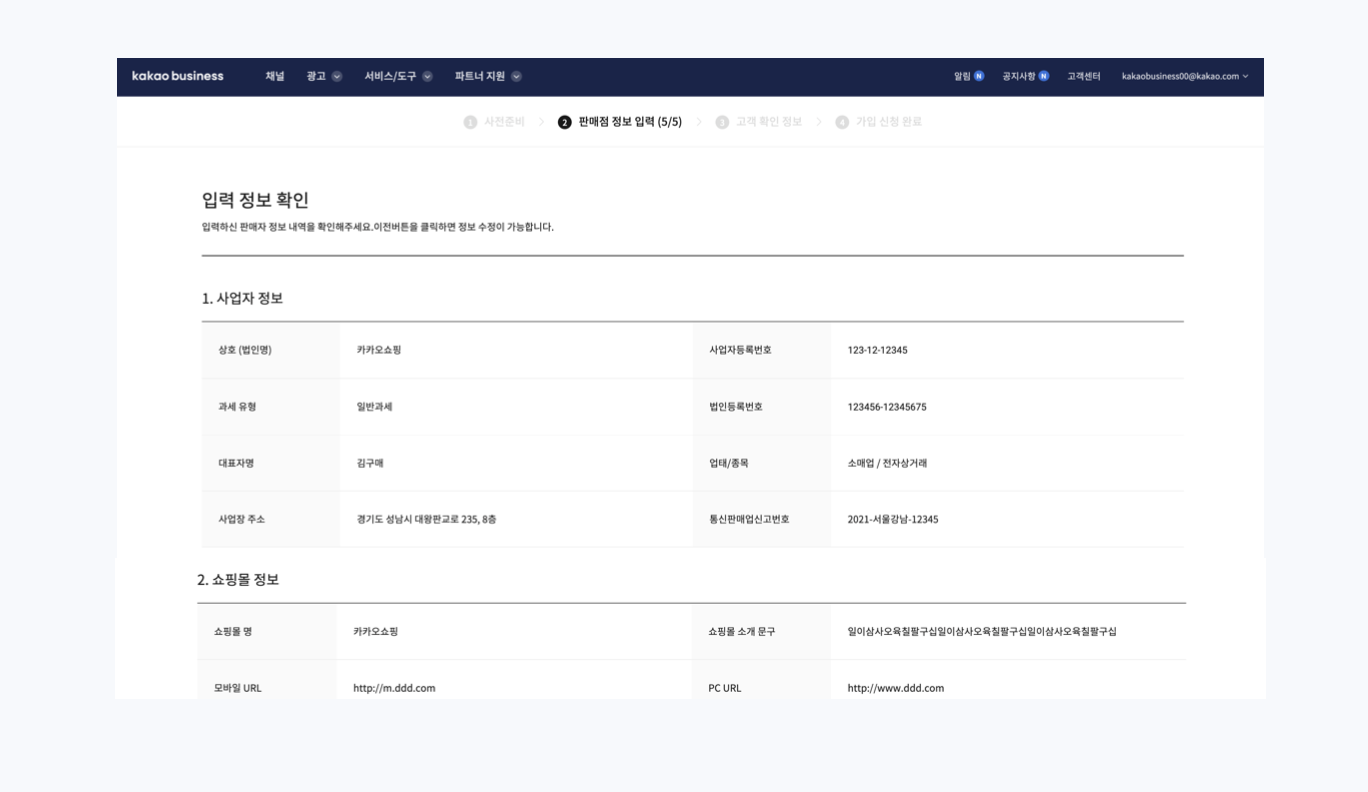The image size is (1368, 792).
Task: Click the PC URL label
Action: pos(725,688)
